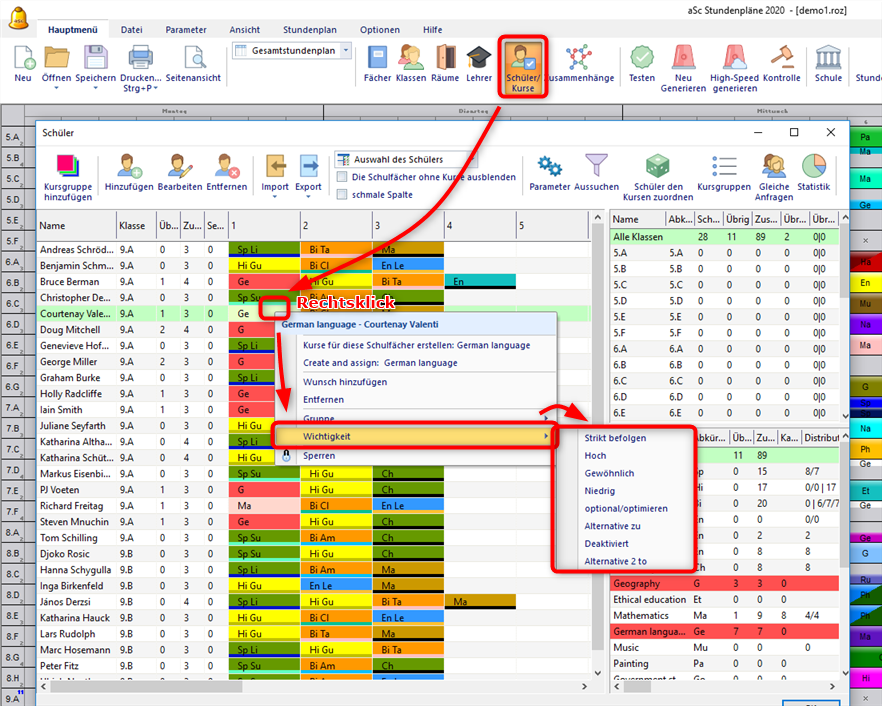Toggle Die Schulfächer ohne Kurse ausblenden checkbox

[x=341, y=177]
